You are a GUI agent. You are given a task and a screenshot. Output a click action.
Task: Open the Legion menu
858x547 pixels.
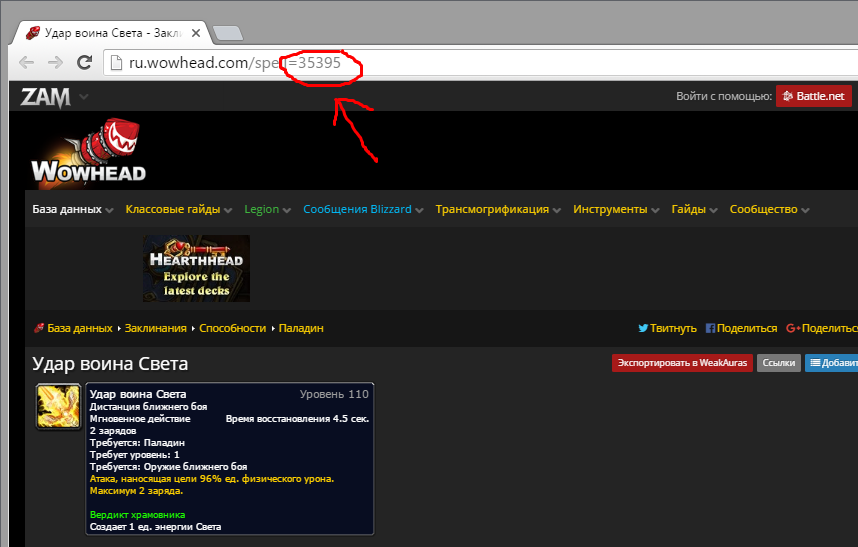pyautogui.click(x=267, y=209)
